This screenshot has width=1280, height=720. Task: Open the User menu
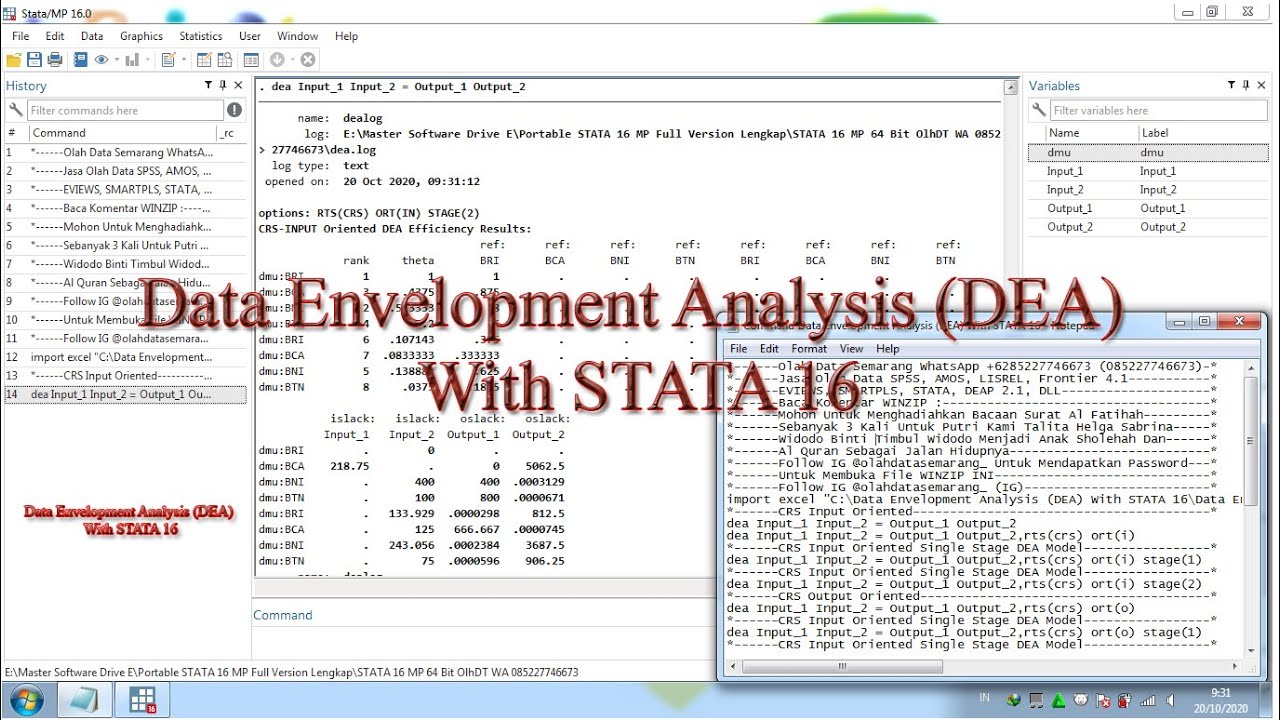[250, 36]
